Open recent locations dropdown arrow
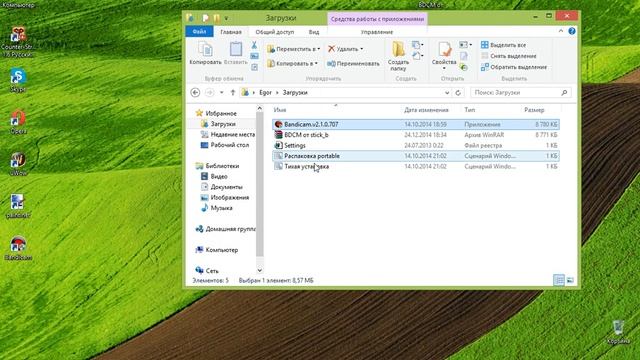 click(221, 93)
